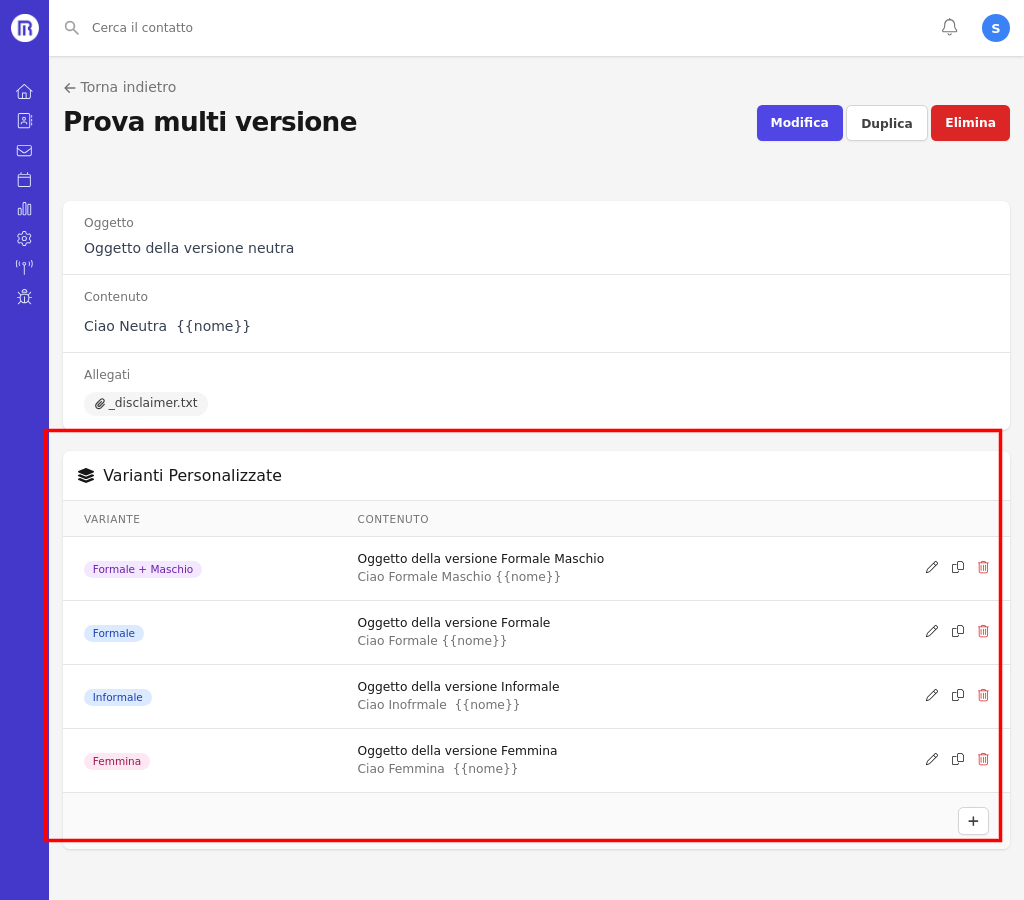This screenshot has width=1024, height=900.
Task: Edit the Formale variant pencil
Action: [x=932, y=631]
